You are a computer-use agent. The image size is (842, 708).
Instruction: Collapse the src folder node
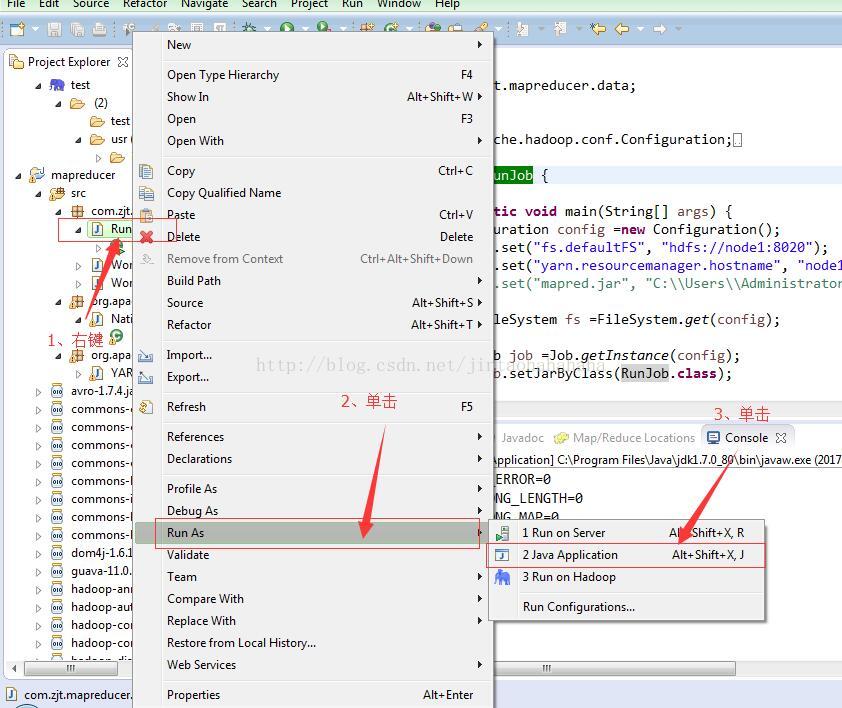click(38, 193)
